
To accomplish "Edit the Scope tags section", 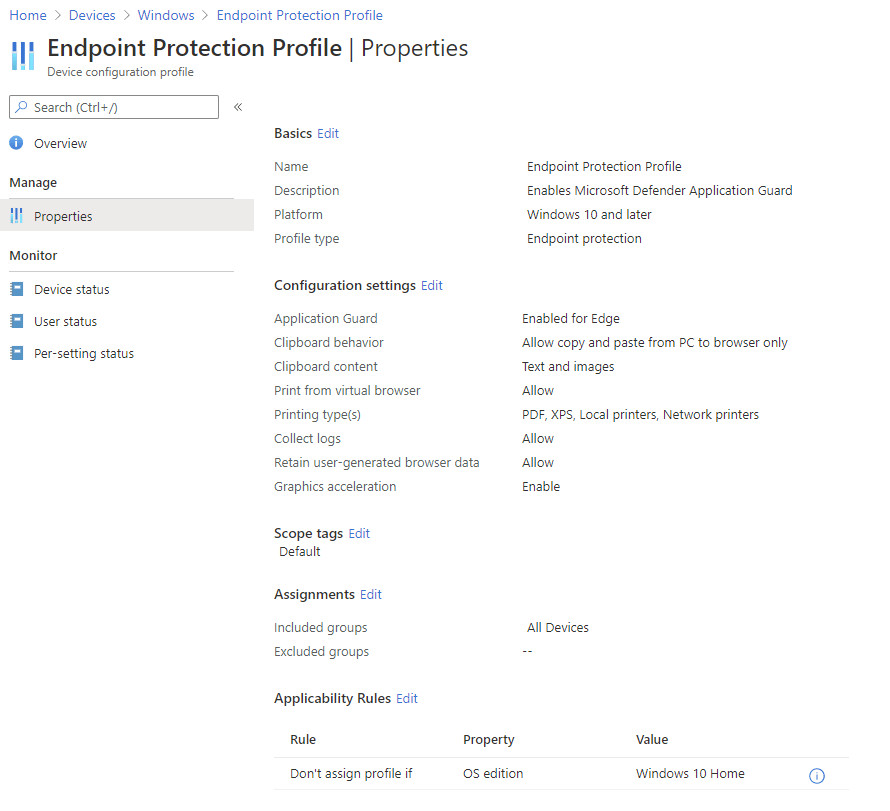I will [x=359, y=533].
